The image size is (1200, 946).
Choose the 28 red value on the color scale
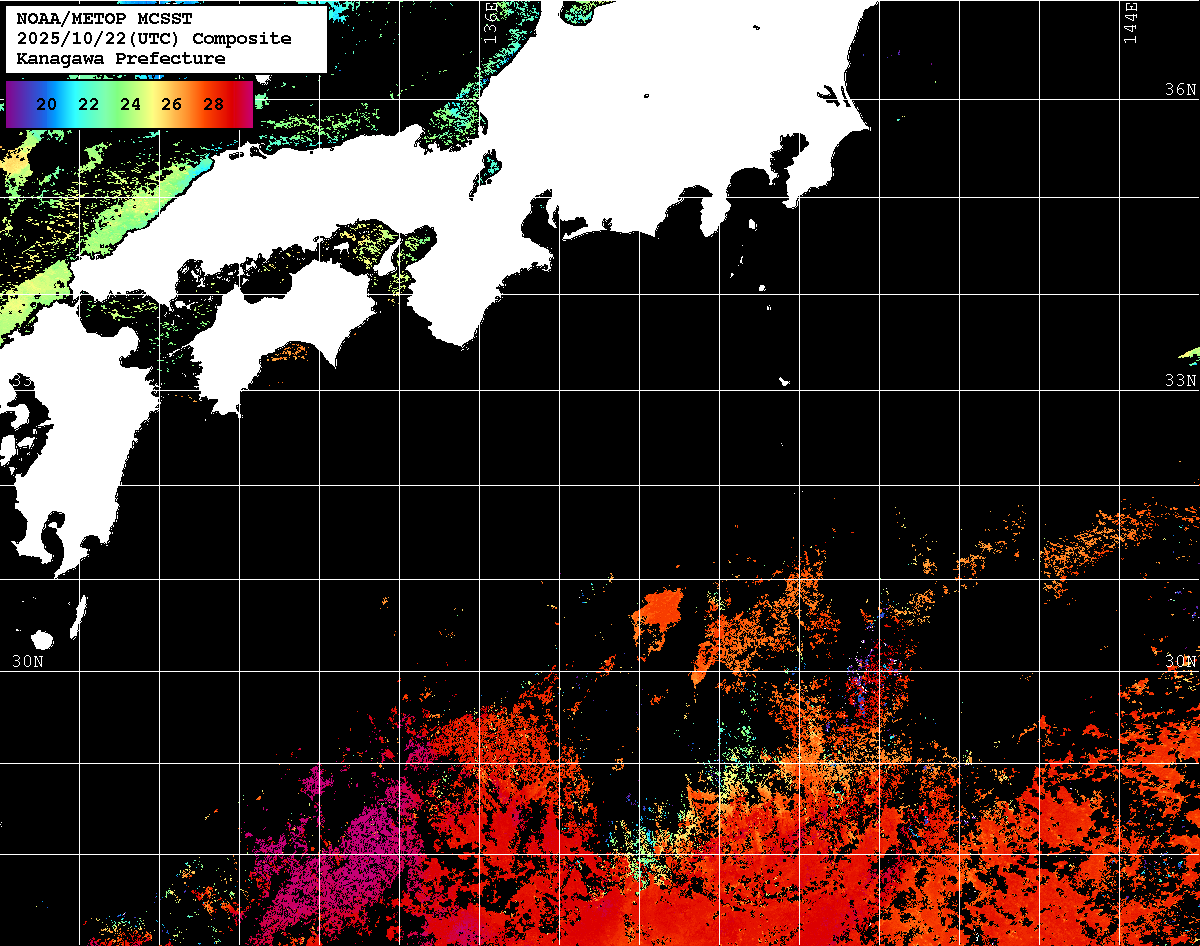pos(213,104)
